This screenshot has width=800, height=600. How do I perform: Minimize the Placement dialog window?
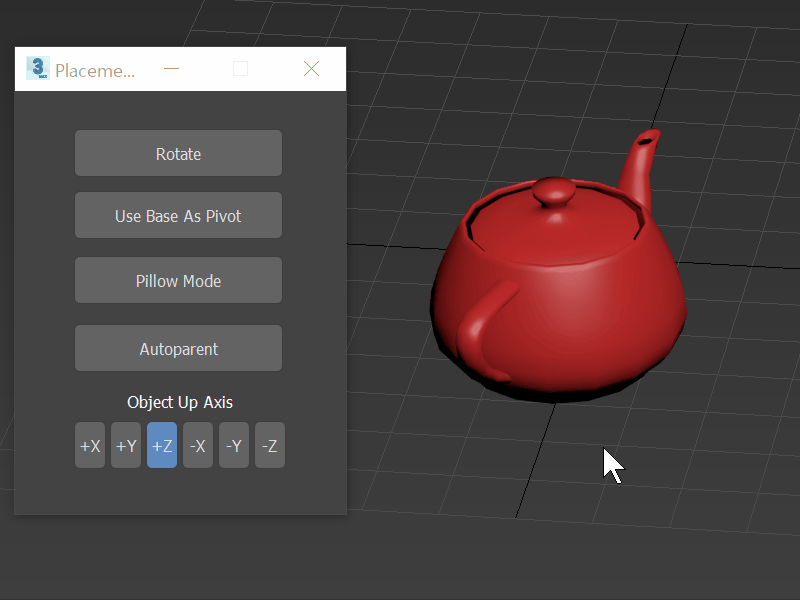(171, 69)
